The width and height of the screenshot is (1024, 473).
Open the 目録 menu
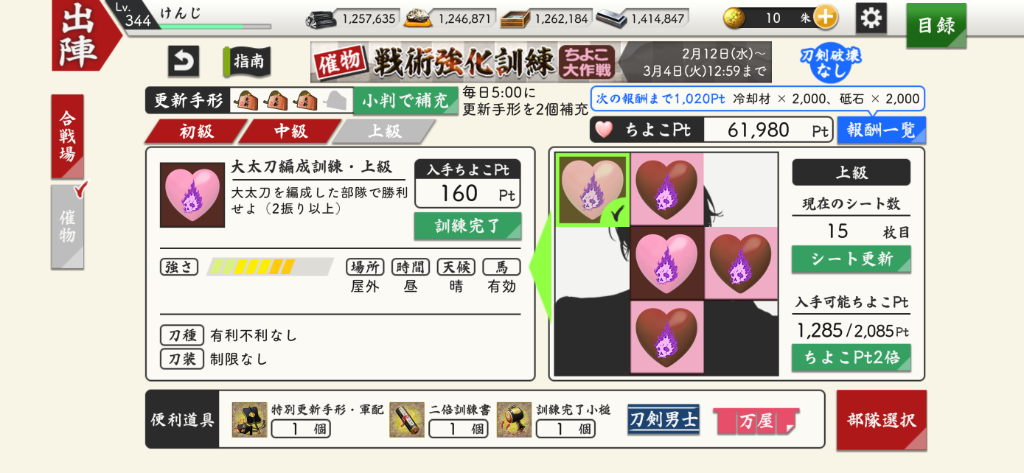pos(936,25)
